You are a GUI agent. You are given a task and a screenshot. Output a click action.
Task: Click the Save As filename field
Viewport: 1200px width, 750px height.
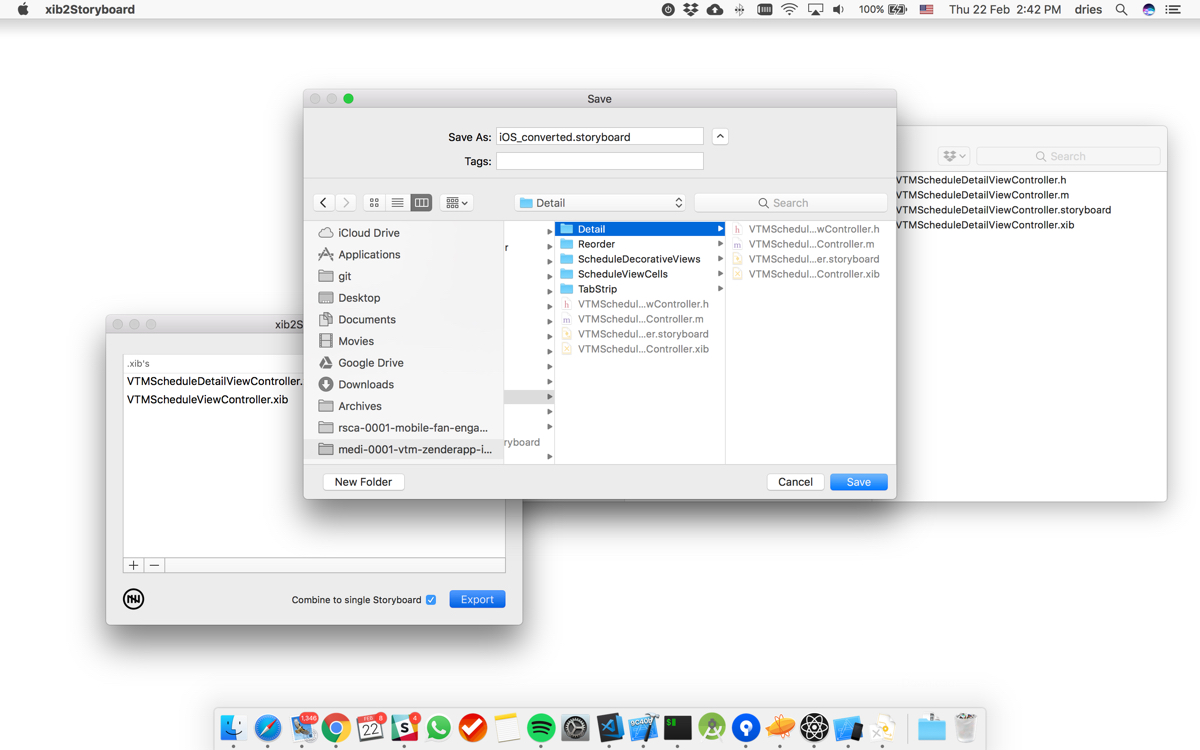pyautogui.click(x=600, y=136)
